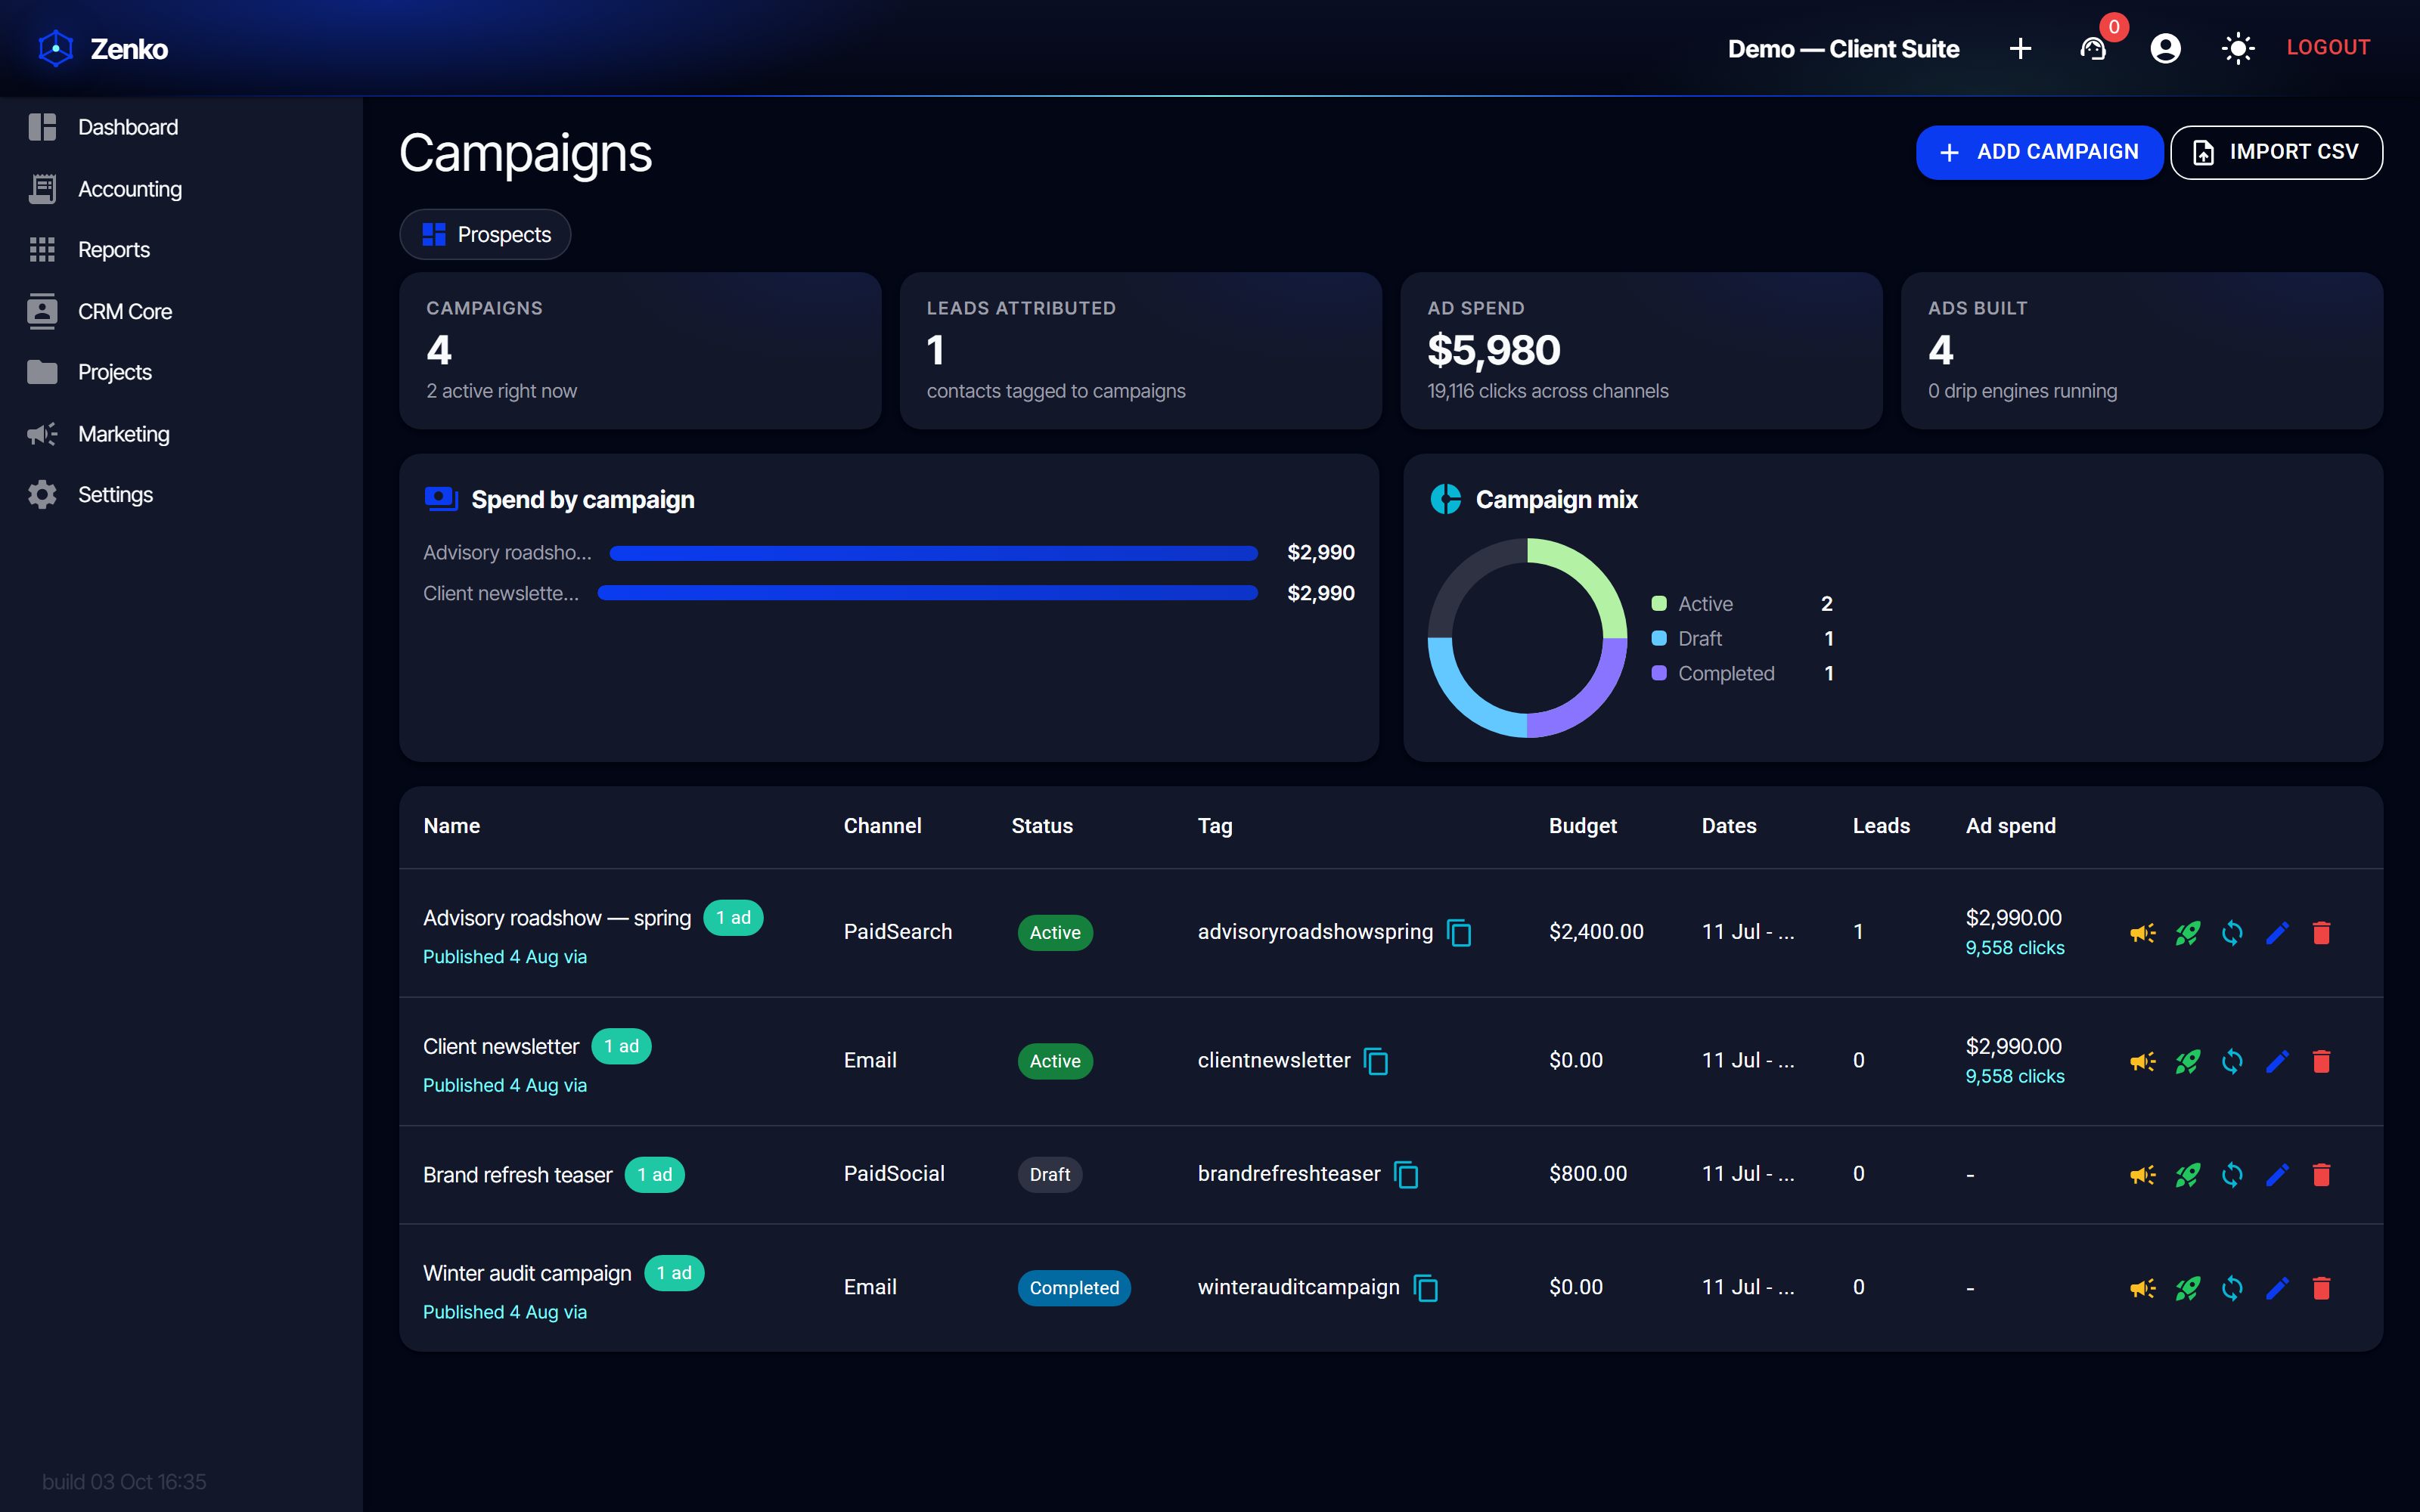This screenshot has width=2420, height=1512.
Task: Toggle the light/dark theme sun icon
Action: [x=2238, y=48]
